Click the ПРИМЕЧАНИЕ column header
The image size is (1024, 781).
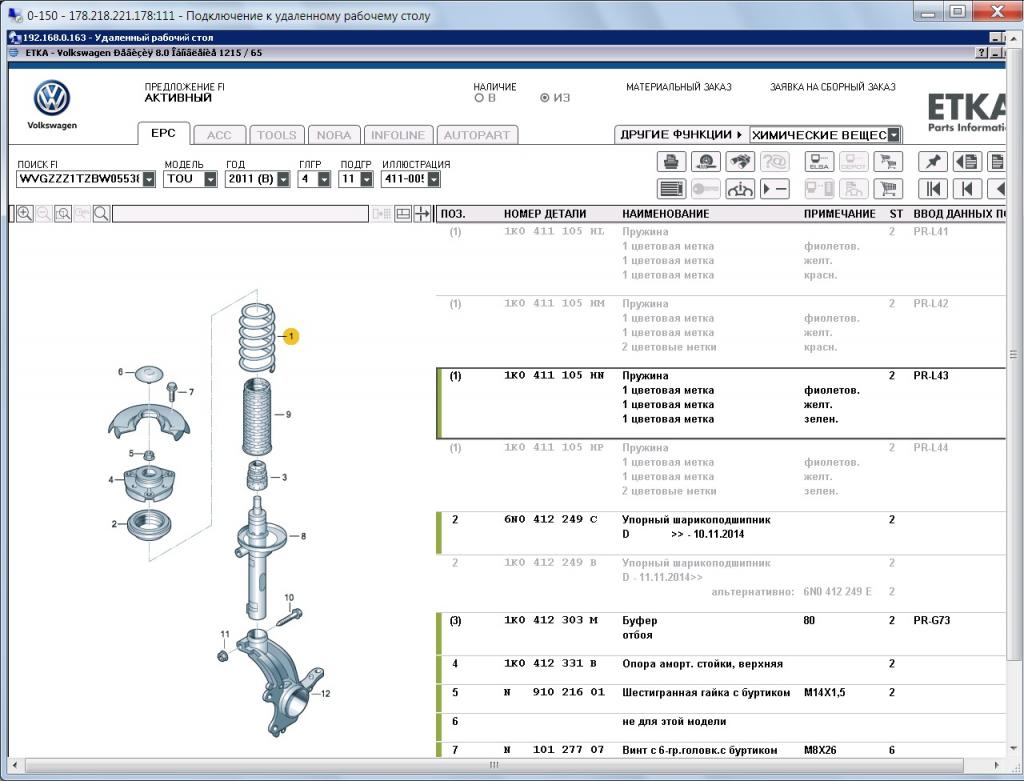coord(839,214)
